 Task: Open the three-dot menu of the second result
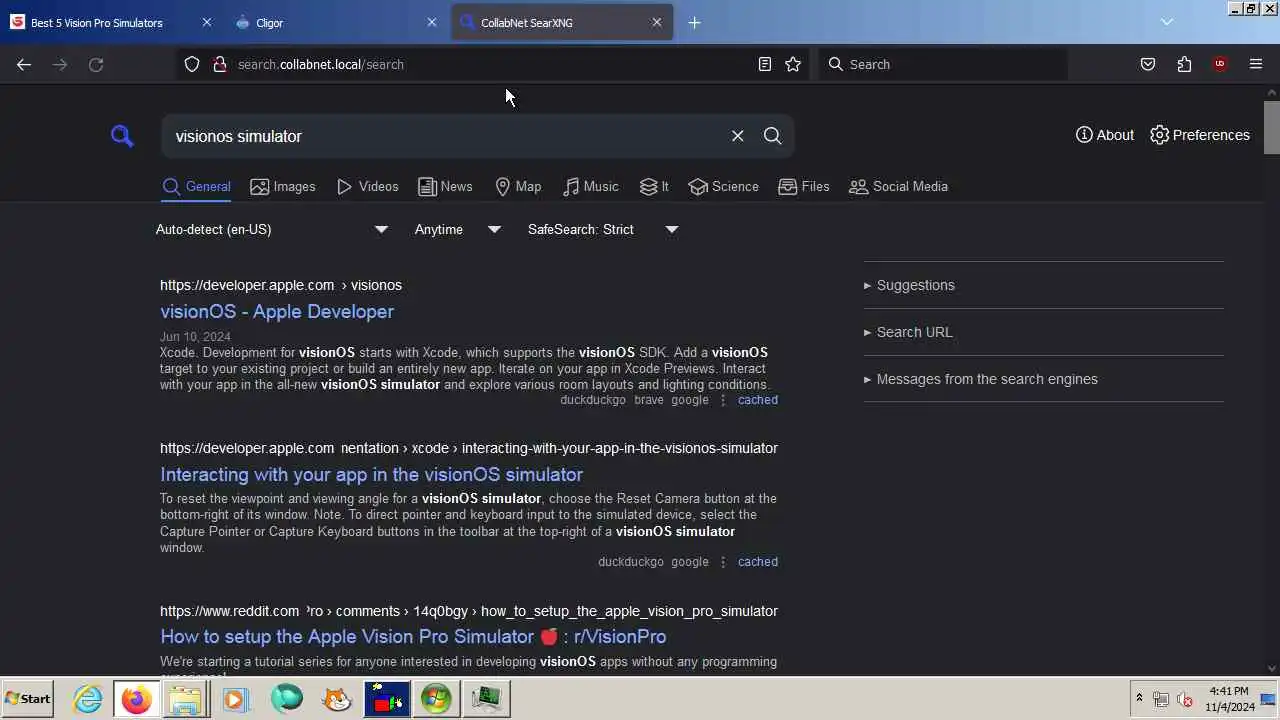723,562
